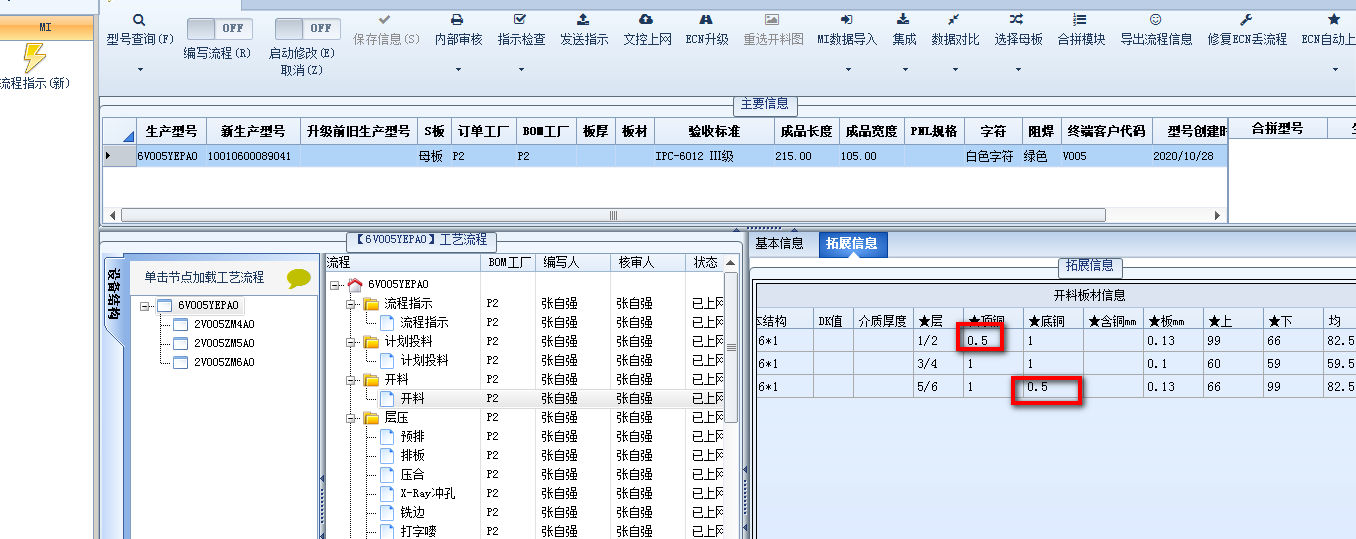Image resolution: width=1356 pixels, height=539 pixels.
Task: Click 发送指示 upload icon
Action: 583,20
